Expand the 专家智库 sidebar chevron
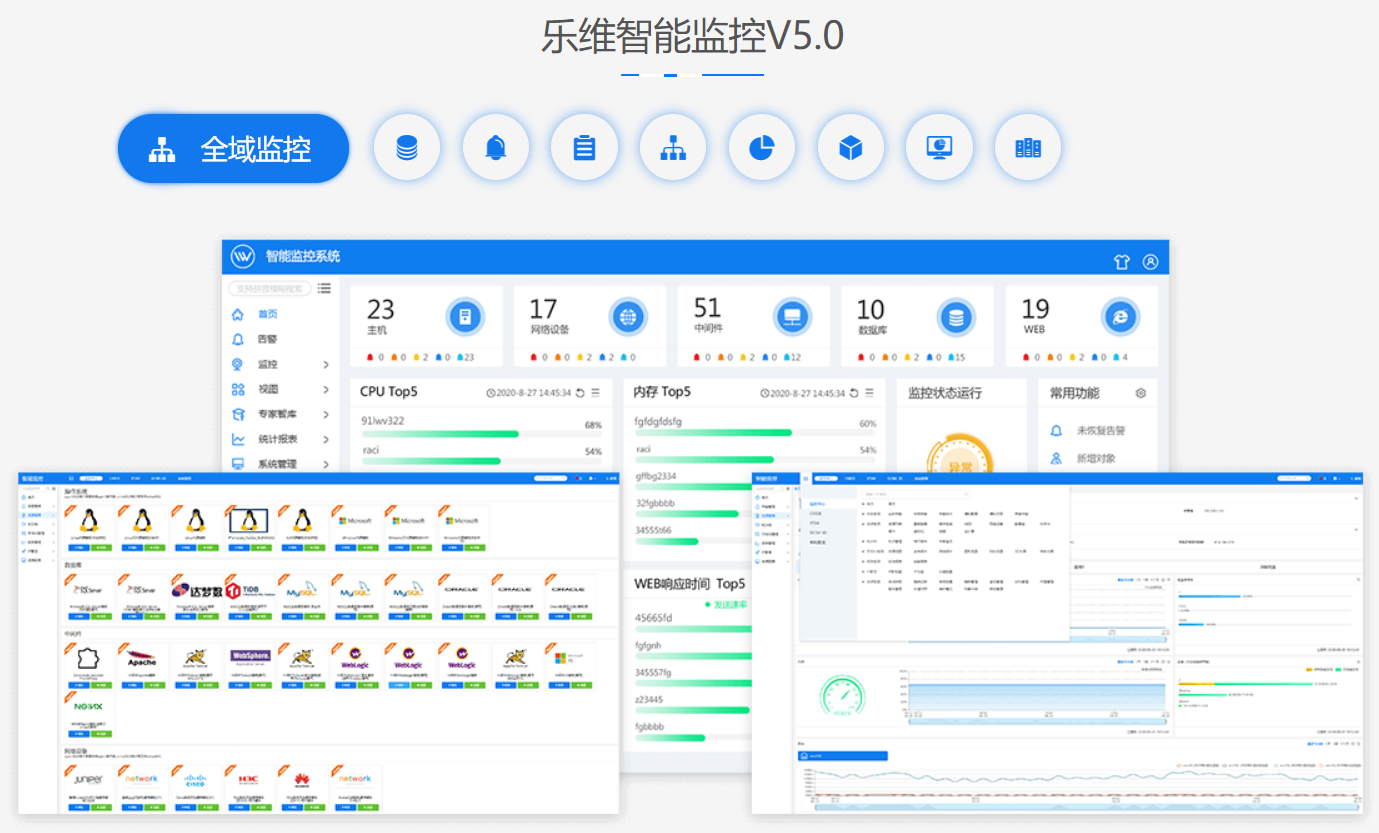1379x833 pixels. pyautogui.click(x=326, y=414)
